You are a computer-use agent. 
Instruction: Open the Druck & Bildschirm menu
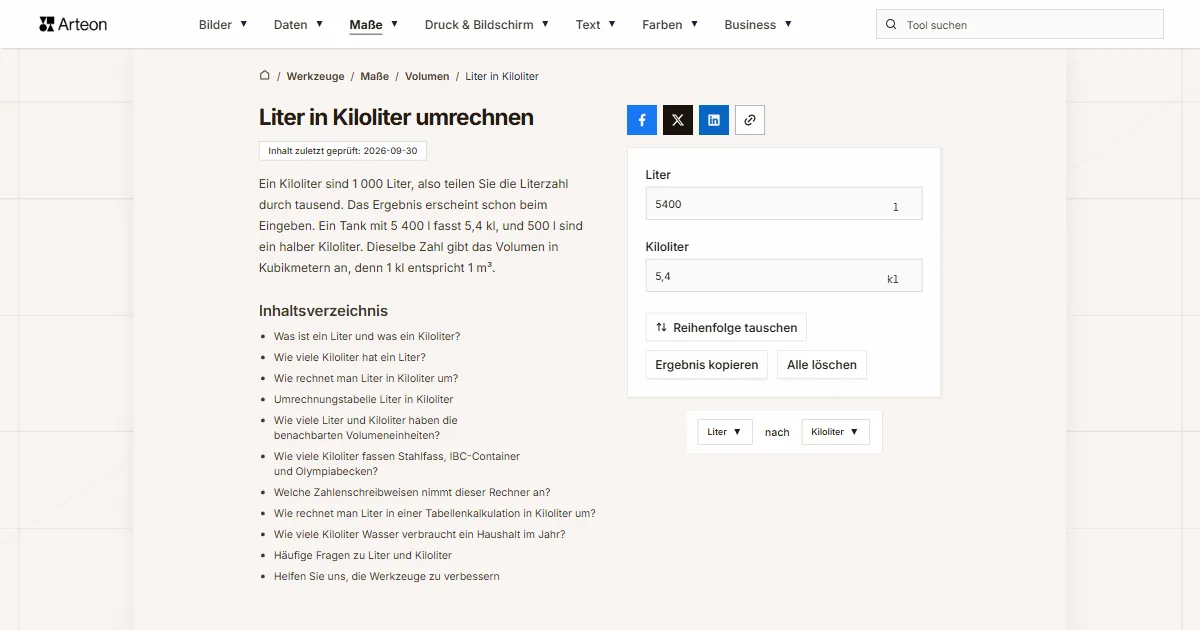(x=487, y=24)
